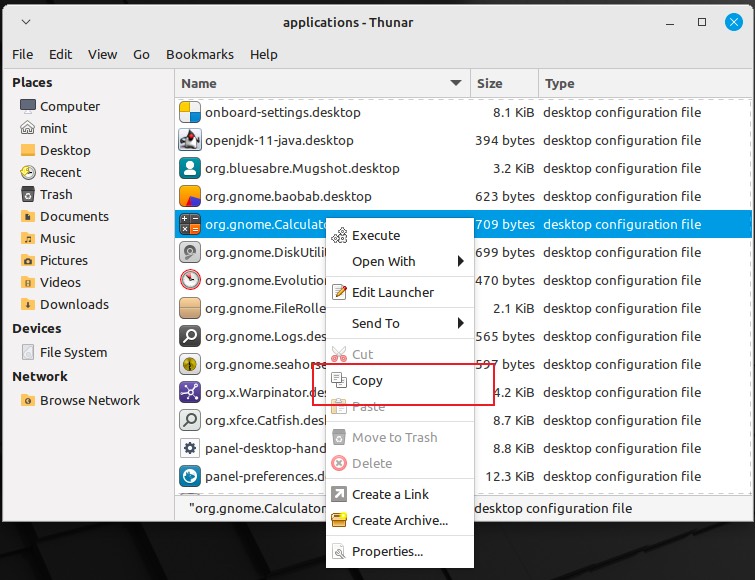Select Create Archive... menu entry

coord(400,520)
